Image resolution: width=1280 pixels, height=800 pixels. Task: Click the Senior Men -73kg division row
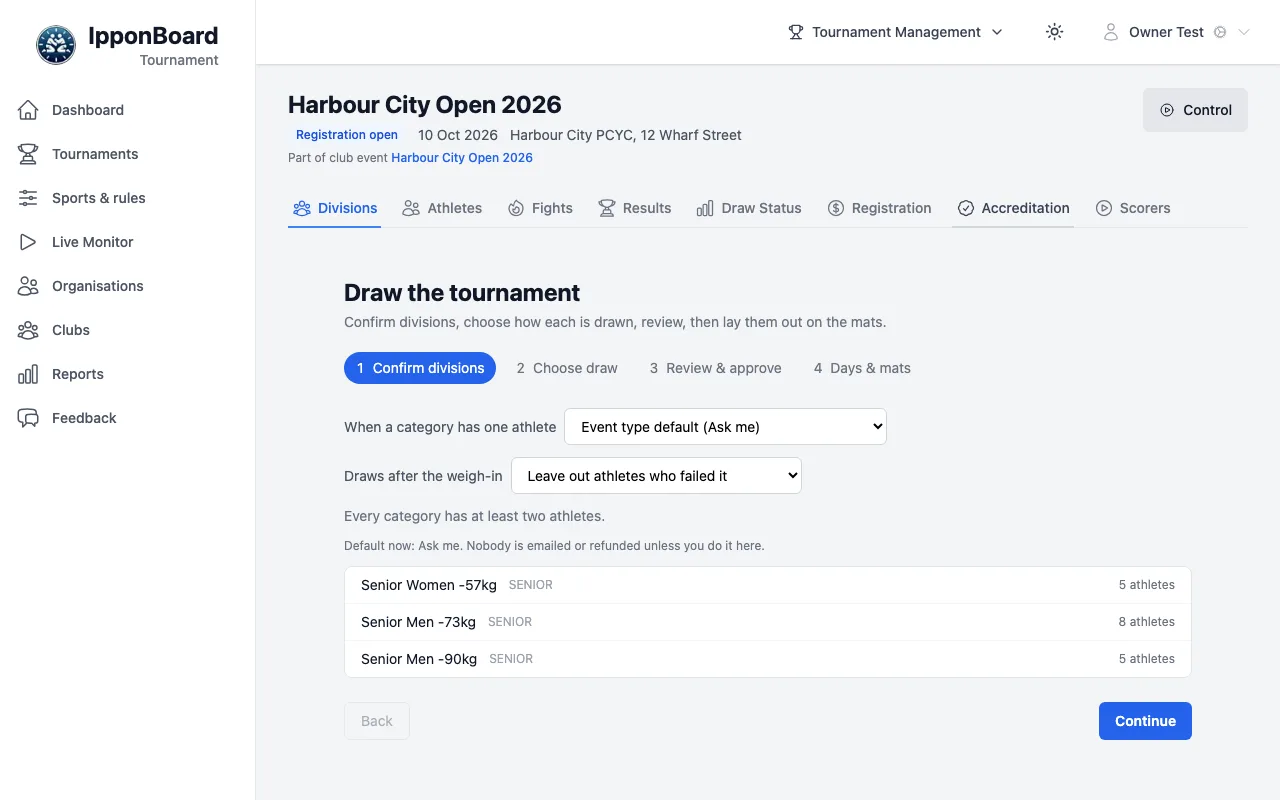(768, 622)
